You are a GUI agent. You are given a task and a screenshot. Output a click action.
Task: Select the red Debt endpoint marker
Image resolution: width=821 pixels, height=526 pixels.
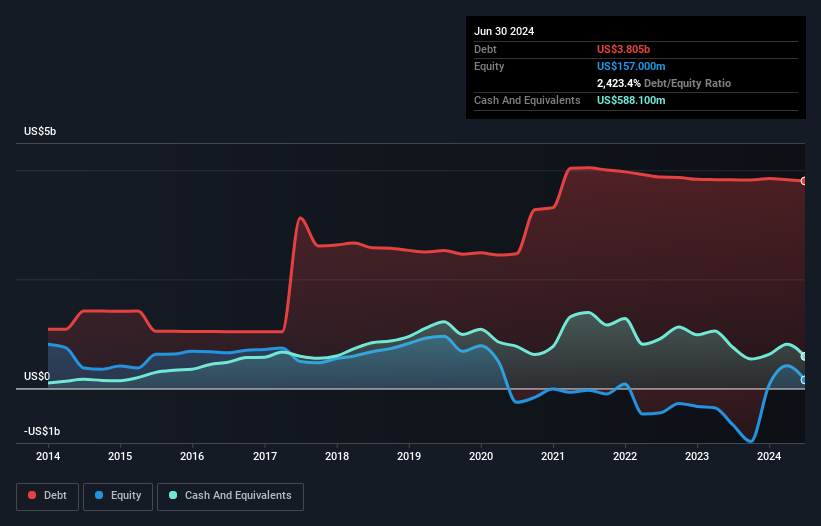tap(804, 181)
